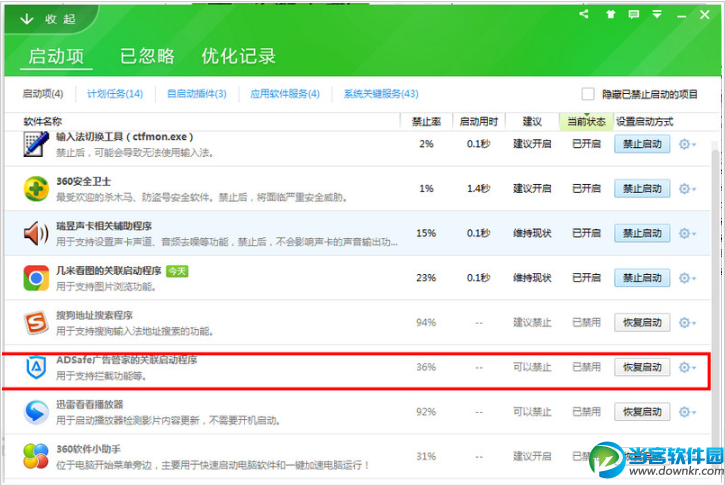Sort by 建议 column header

coord(532,122)
